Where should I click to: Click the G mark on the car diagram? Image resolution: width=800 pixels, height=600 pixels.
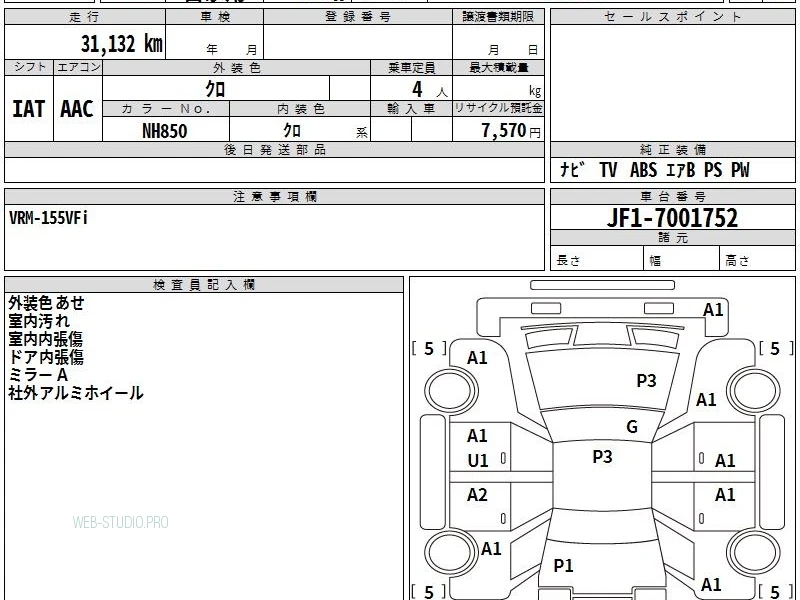[632, 427]
